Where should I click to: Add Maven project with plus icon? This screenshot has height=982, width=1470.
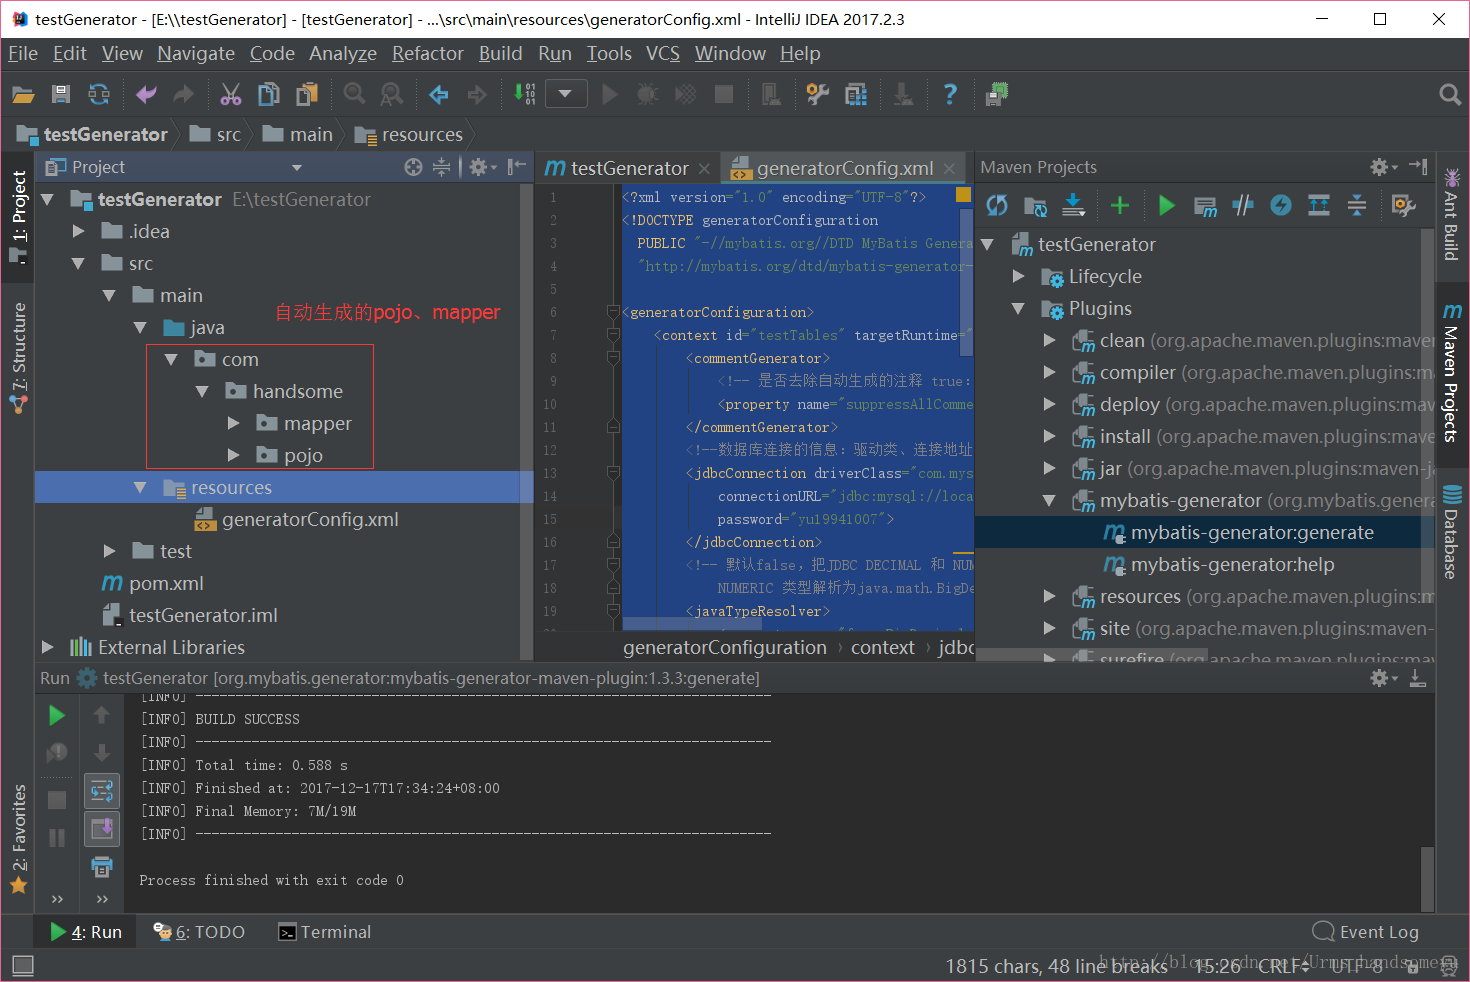(1120, 206)
